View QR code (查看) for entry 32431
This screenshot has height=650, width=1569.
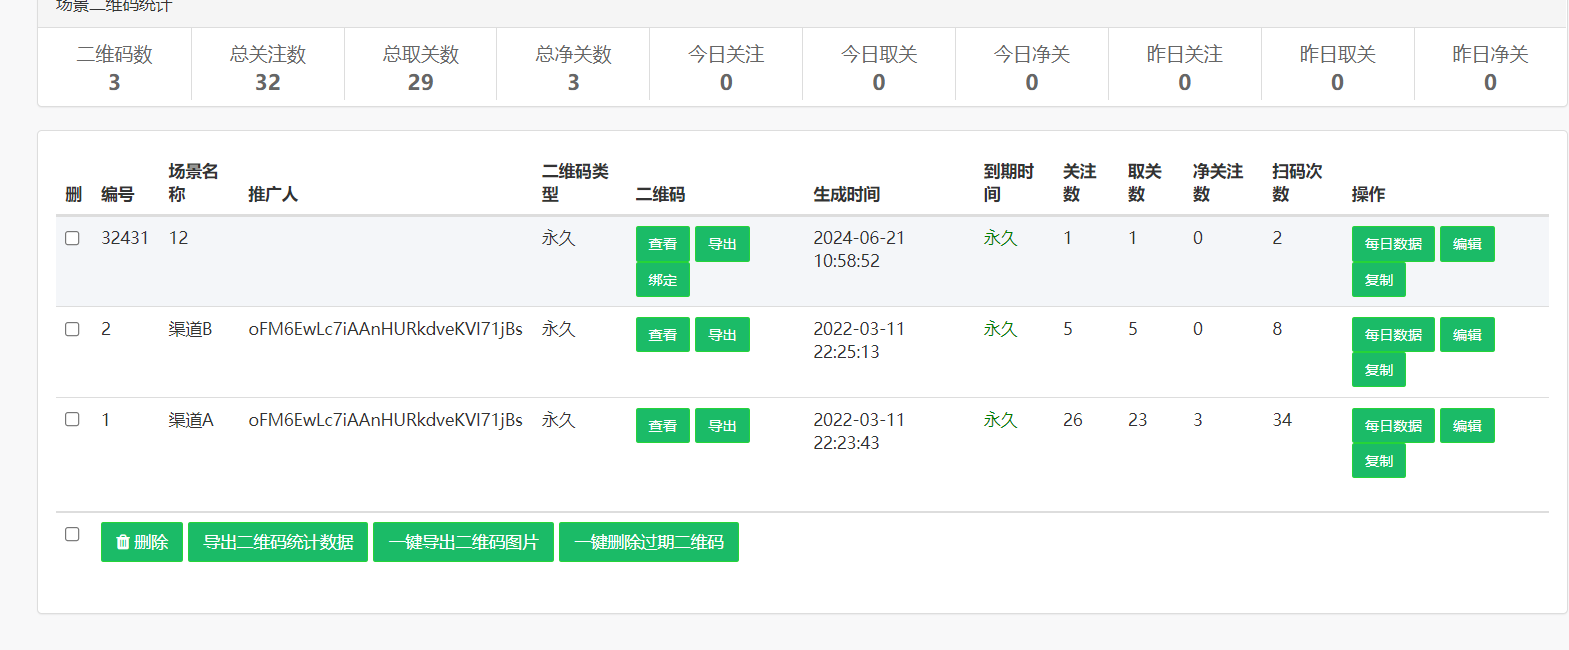pyautogui.click(x=662, y=244)
